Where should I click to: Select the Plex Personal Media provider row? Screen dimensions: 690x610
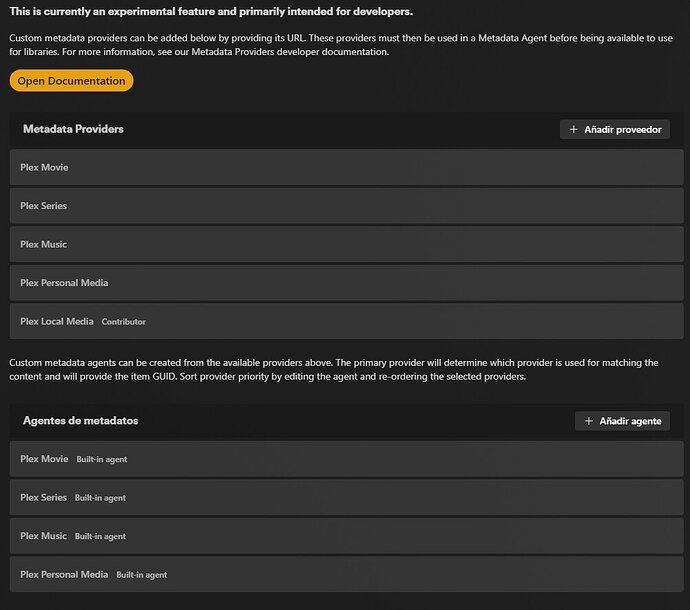point(346,283)
